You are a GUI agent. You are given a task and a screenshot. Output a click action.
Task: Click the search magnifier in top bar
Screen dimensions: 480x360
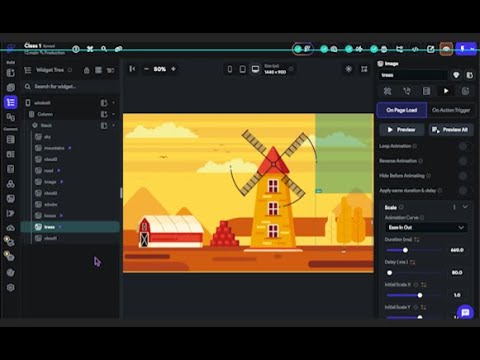104,49
